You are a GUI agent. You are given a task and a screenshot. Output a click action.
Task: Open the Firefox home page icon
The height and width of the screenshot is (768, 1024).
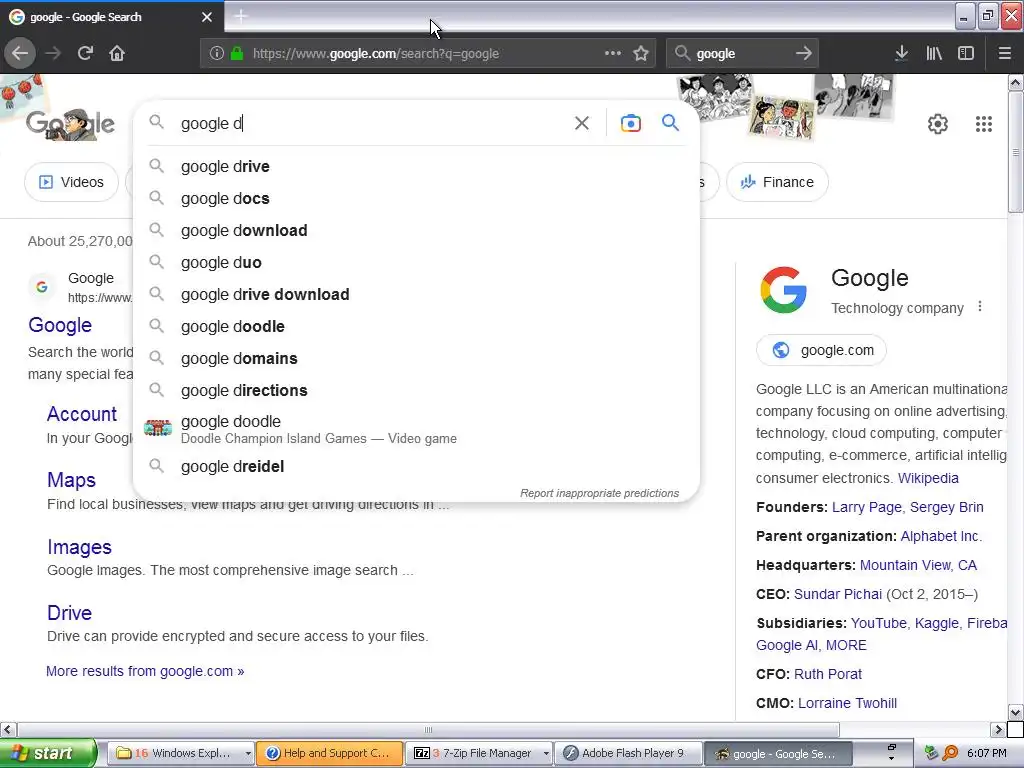[x=117, y=53]
